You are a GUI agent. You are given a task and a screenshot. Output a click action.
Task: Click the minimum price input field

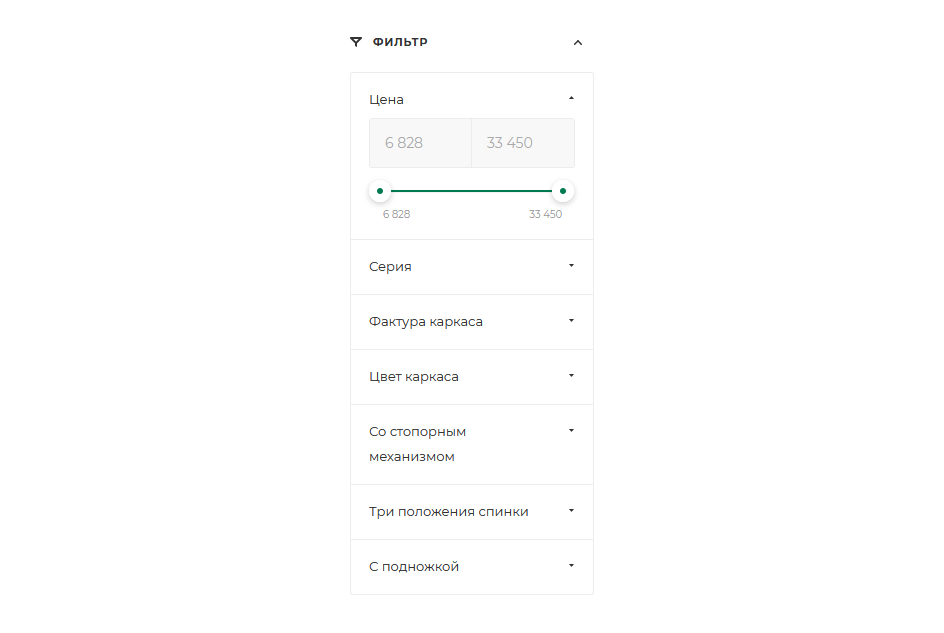click(x=420, y=143)
